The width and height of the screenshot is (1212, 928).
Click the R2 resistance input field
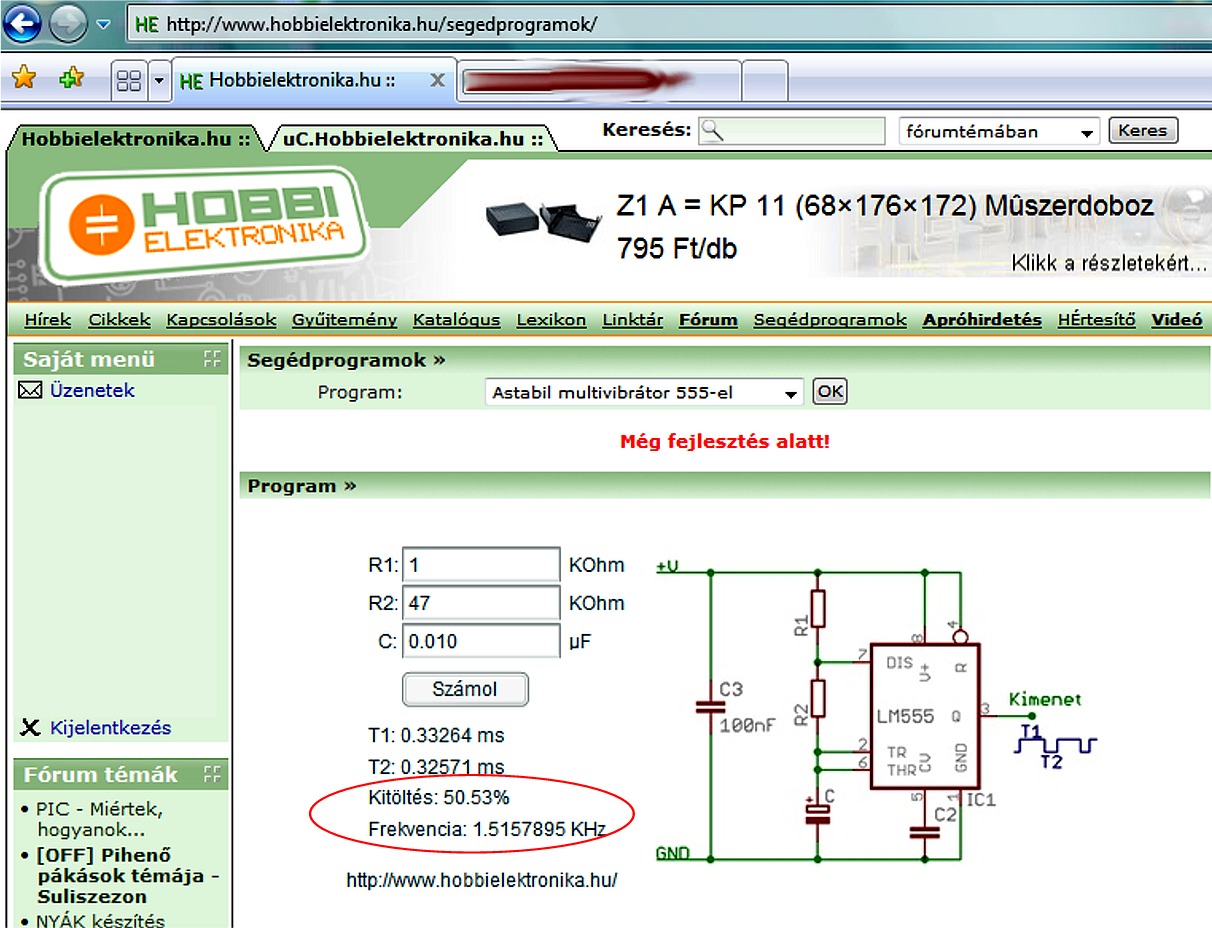pyautogui.click(x=481, y=603)
